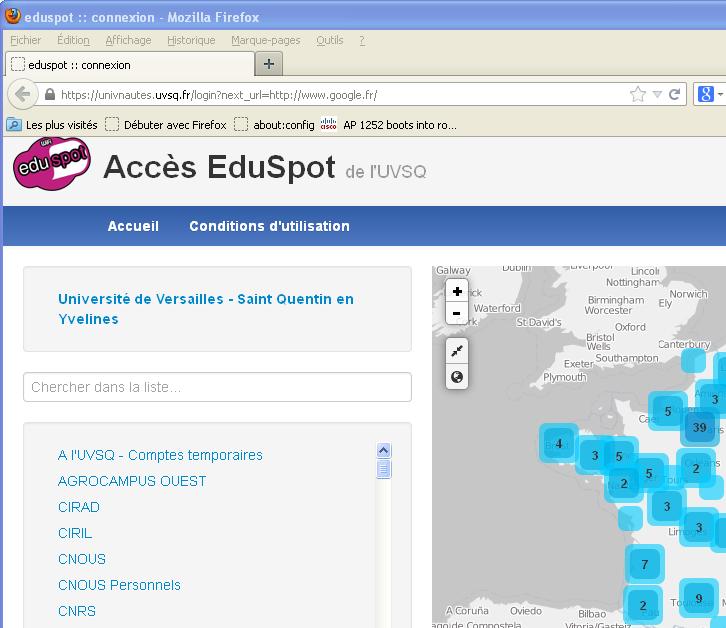
Task: Click the Google search engine icon
Action: pyautogui.click(x=705, y=94)
